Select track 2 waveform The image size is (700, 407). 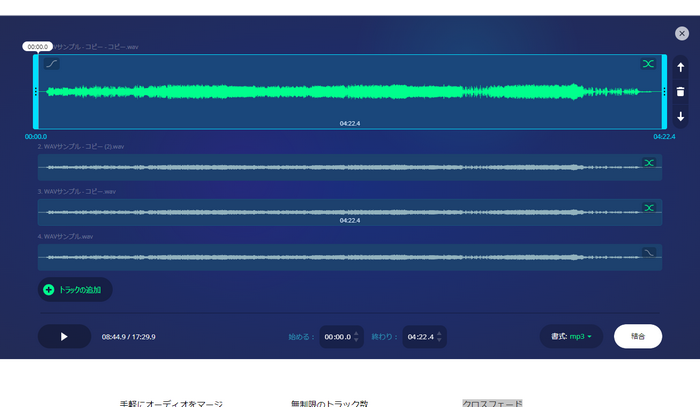[340, 167]
